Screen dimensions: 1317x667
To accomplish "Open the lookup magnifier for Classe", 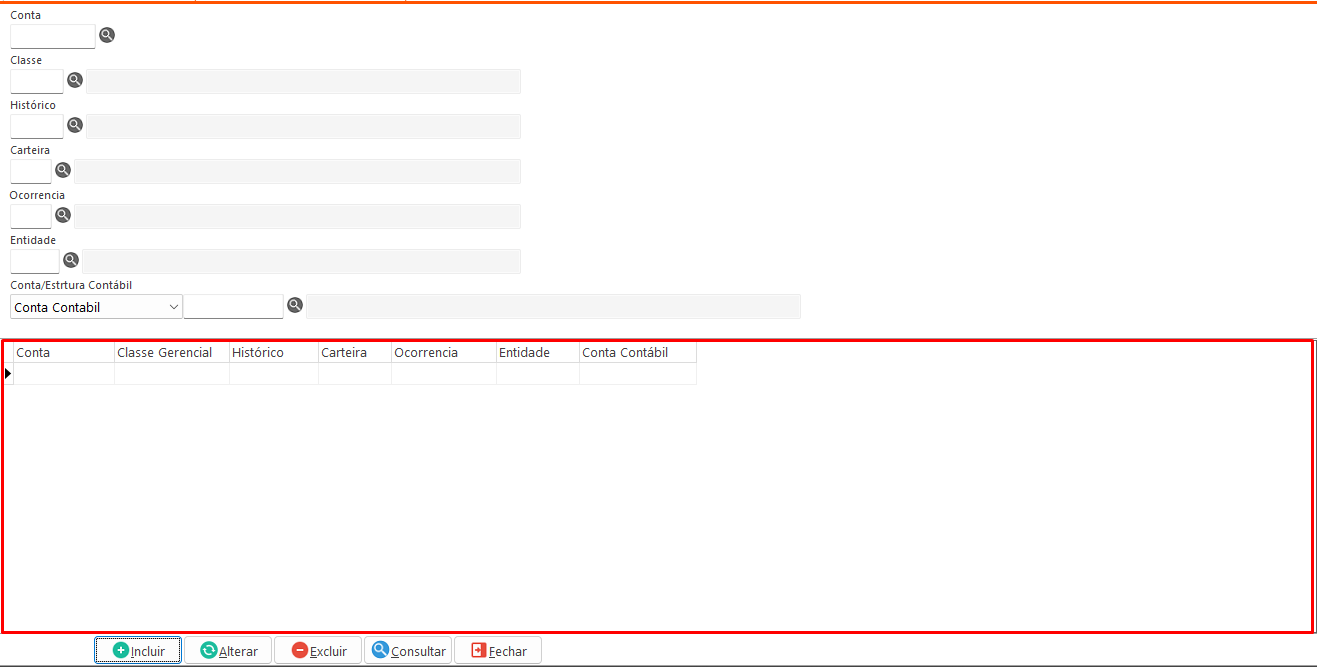I will coord(75,80).
